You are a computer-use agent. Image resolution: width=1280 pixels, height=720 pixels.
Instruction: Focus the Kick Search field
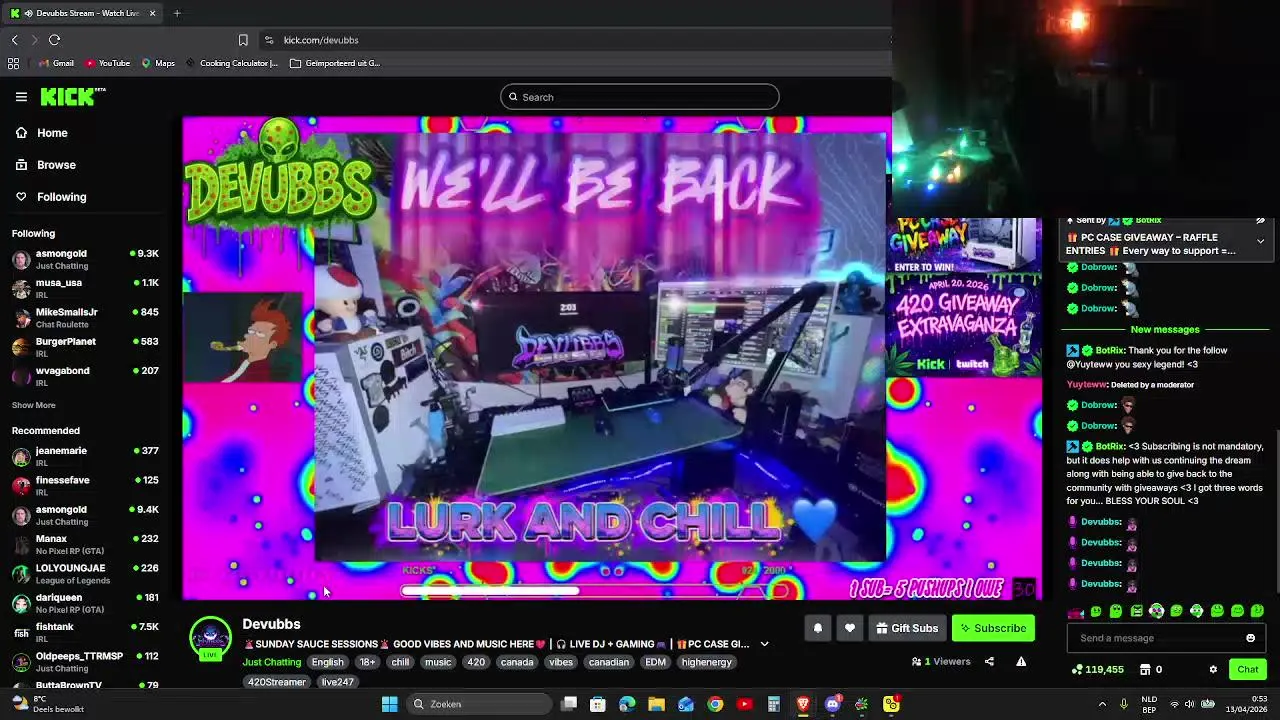[x=639, y=97]
